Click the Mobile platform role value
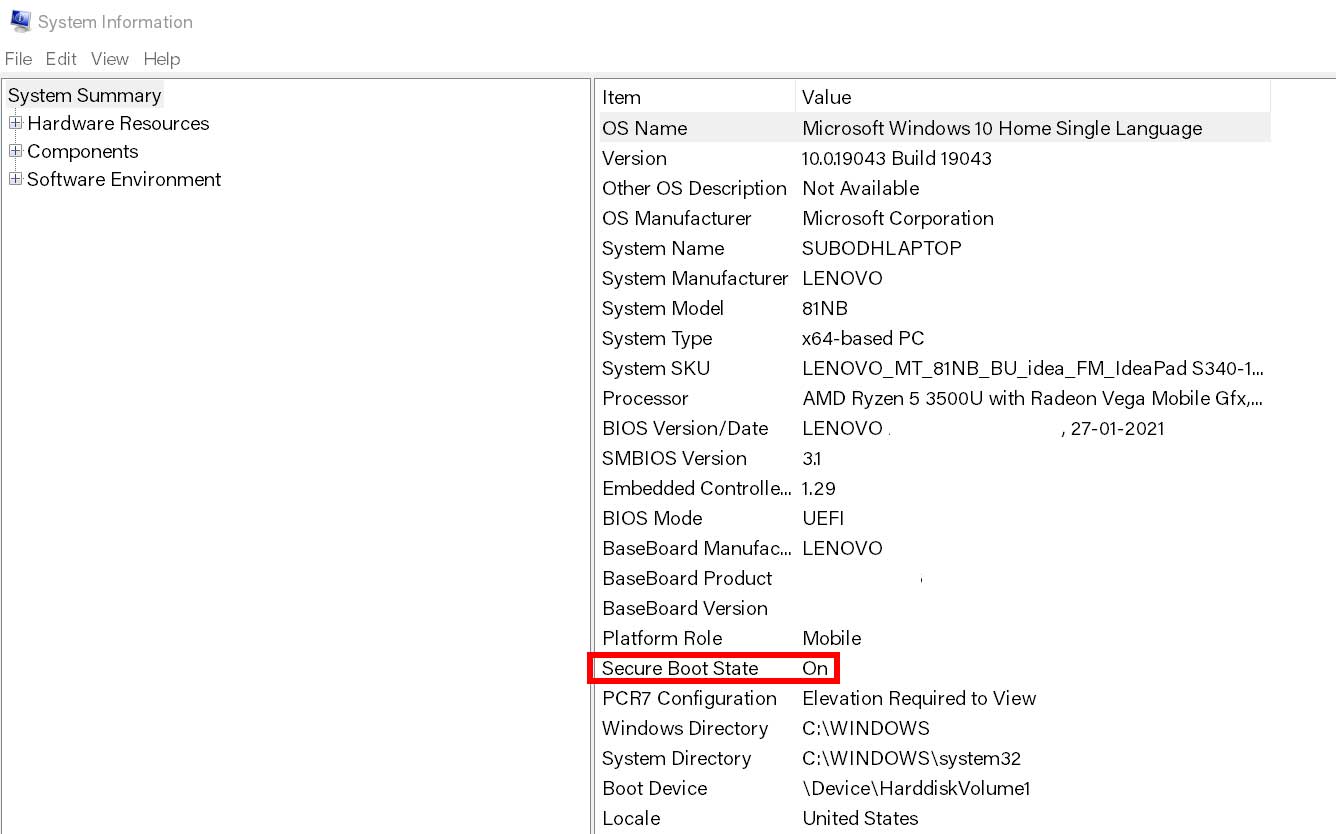The image size is (1336, 834). coord(831,638)
